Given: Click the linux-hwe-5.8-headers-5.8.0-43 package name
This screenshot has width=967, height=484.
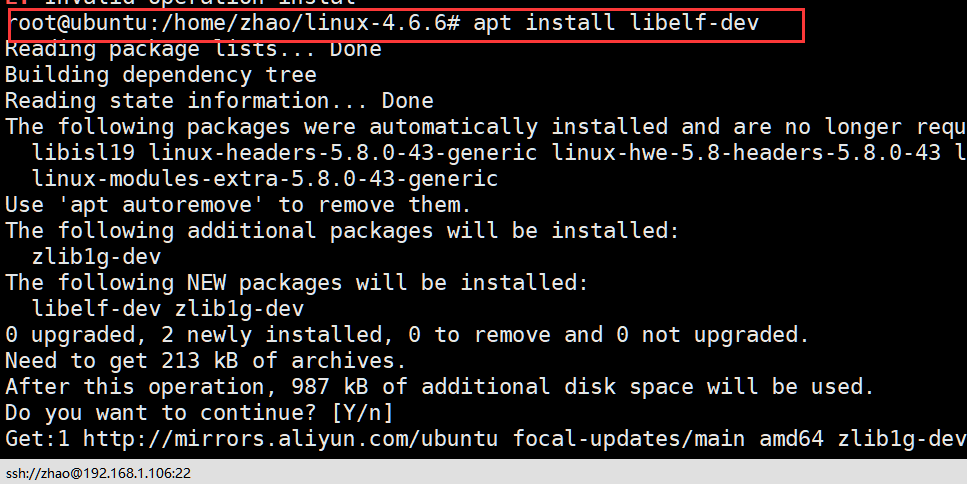Looking at the screenshot, I should [x=746, y=153].
